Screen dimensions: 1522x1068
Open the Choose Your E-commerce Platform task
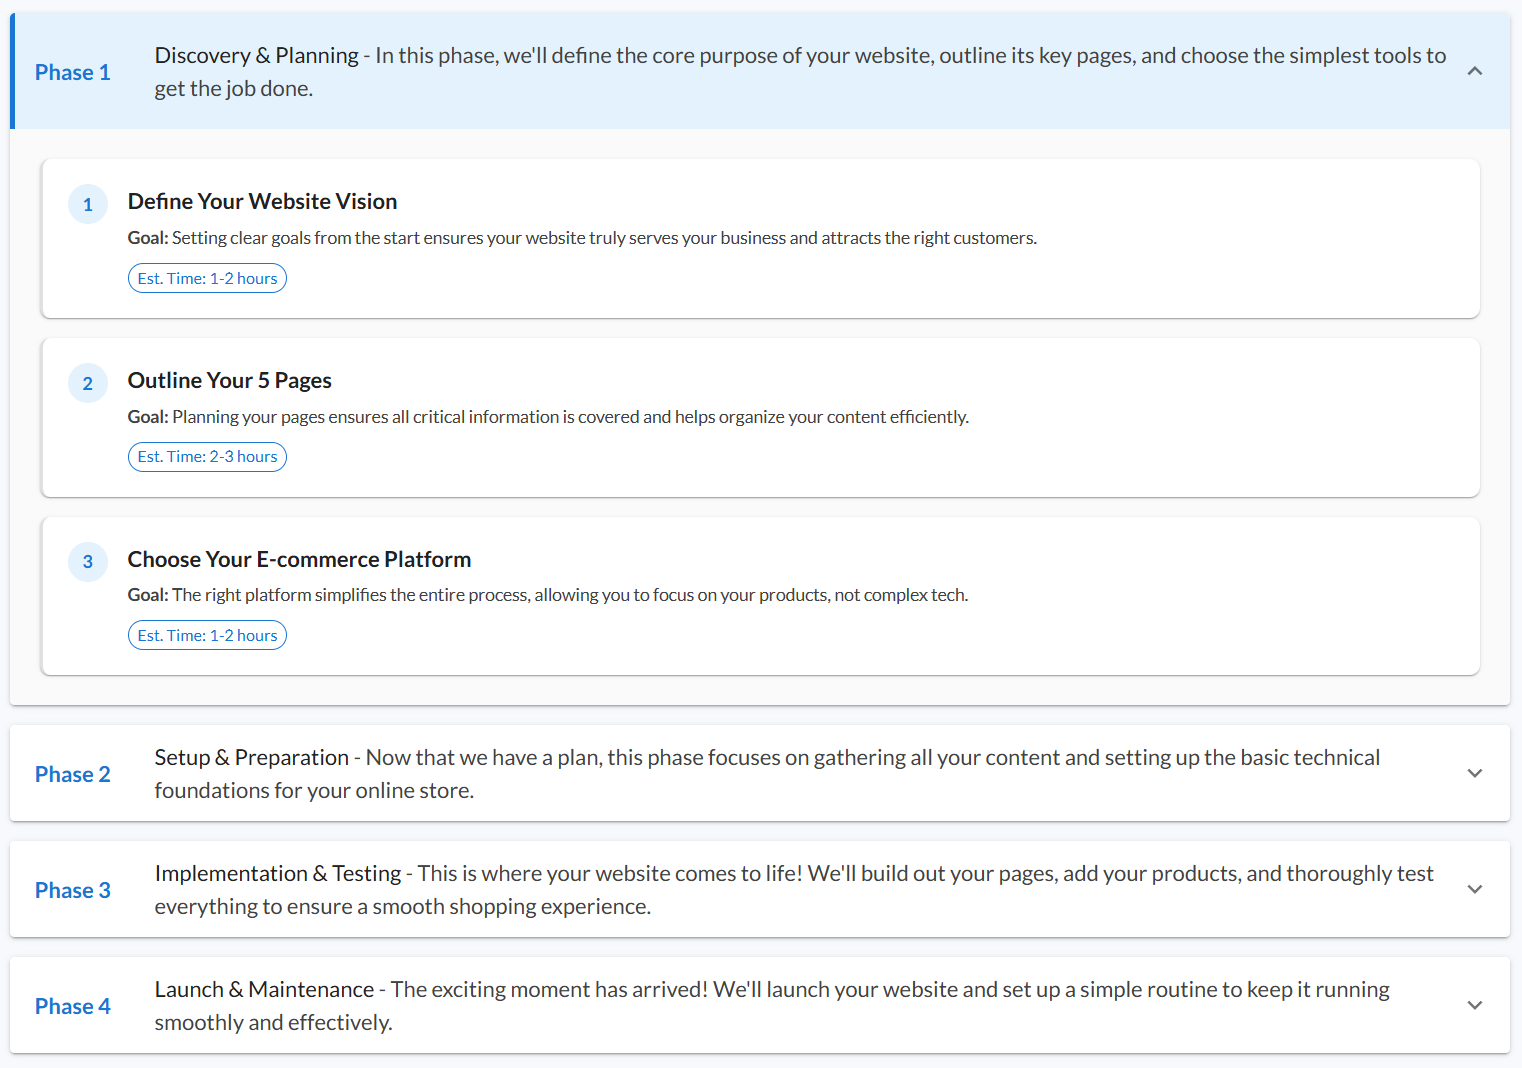(299, 559)
